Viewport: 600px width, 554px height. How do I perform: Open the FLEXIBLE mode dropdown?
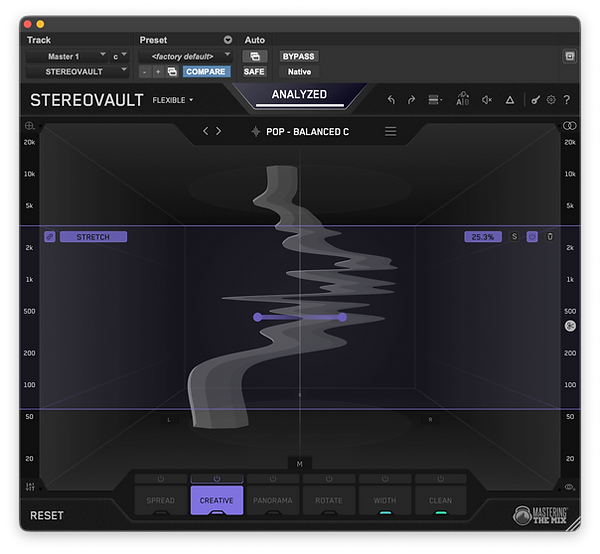[x=173, y=100]
